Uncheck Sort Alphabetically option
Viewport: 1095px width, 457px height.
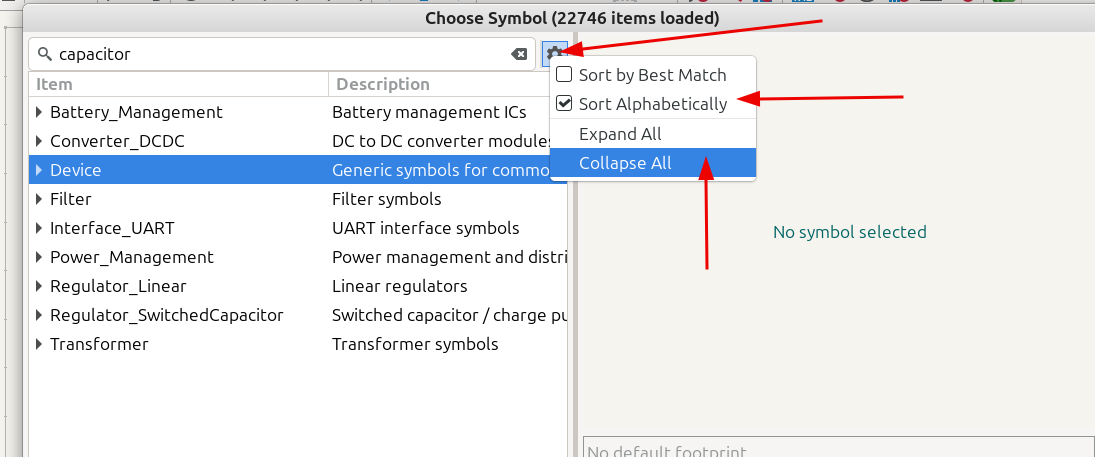564,104
